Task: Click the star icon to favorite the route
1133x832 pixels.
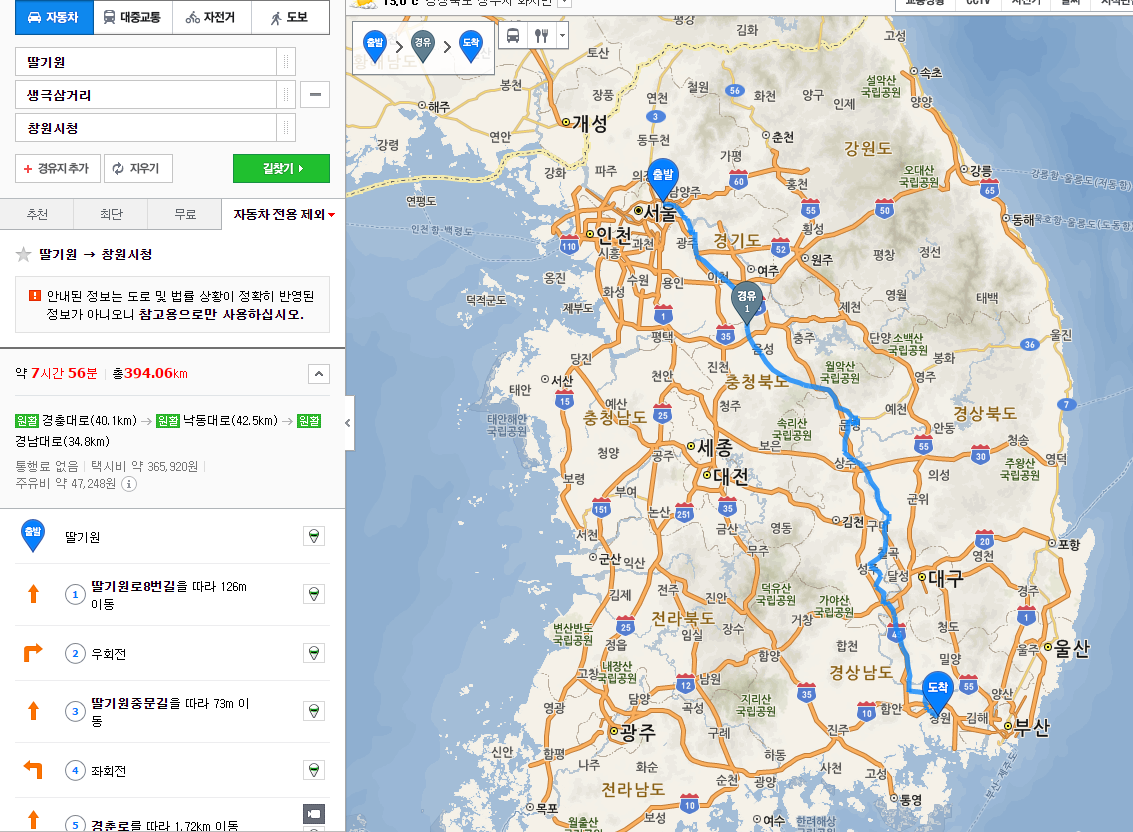Action: pos(23,255)
